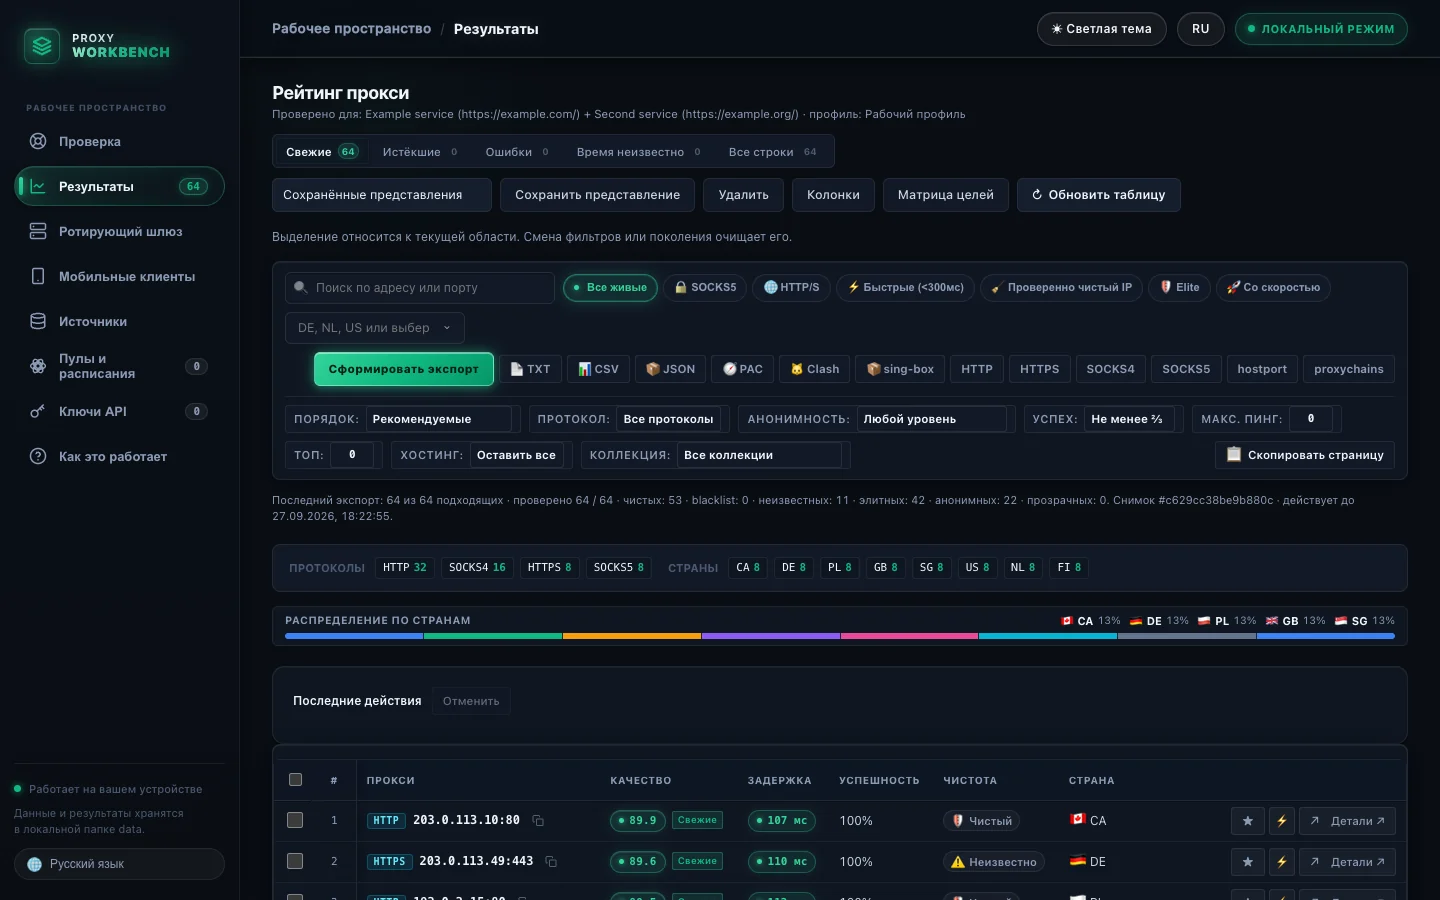1440x900 pixels.
Task: Switch to Время неизвестно tab
Action: [x=639, y=152]
